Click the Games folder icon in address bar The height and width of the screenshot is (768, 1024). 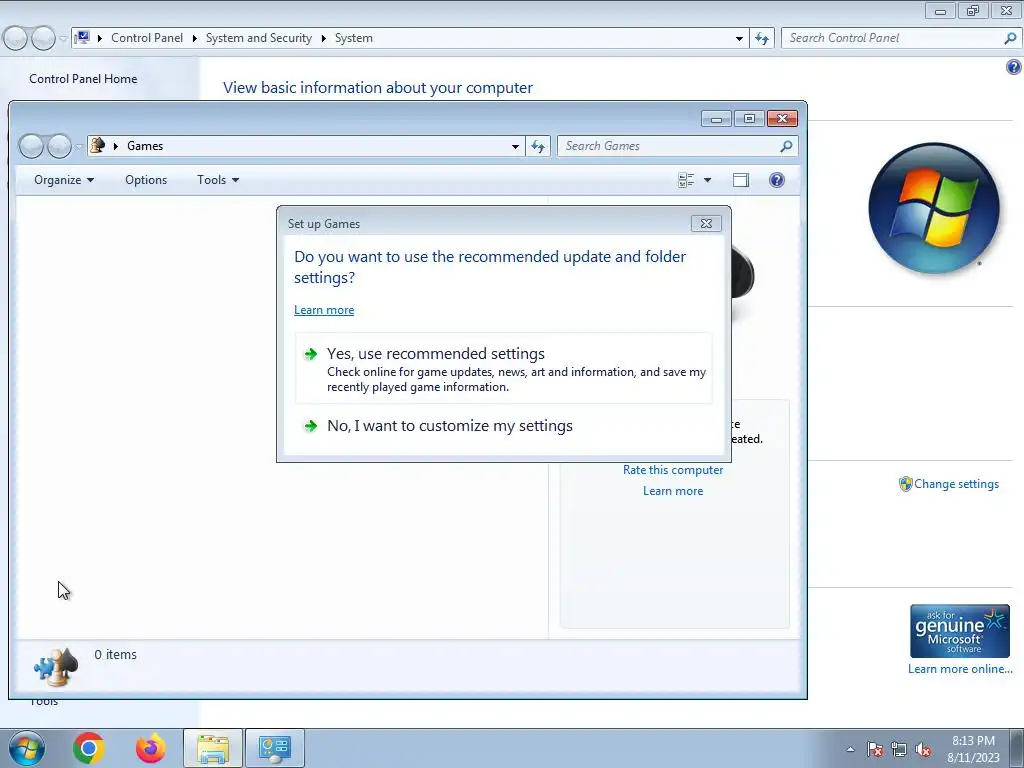click(98, 146)
